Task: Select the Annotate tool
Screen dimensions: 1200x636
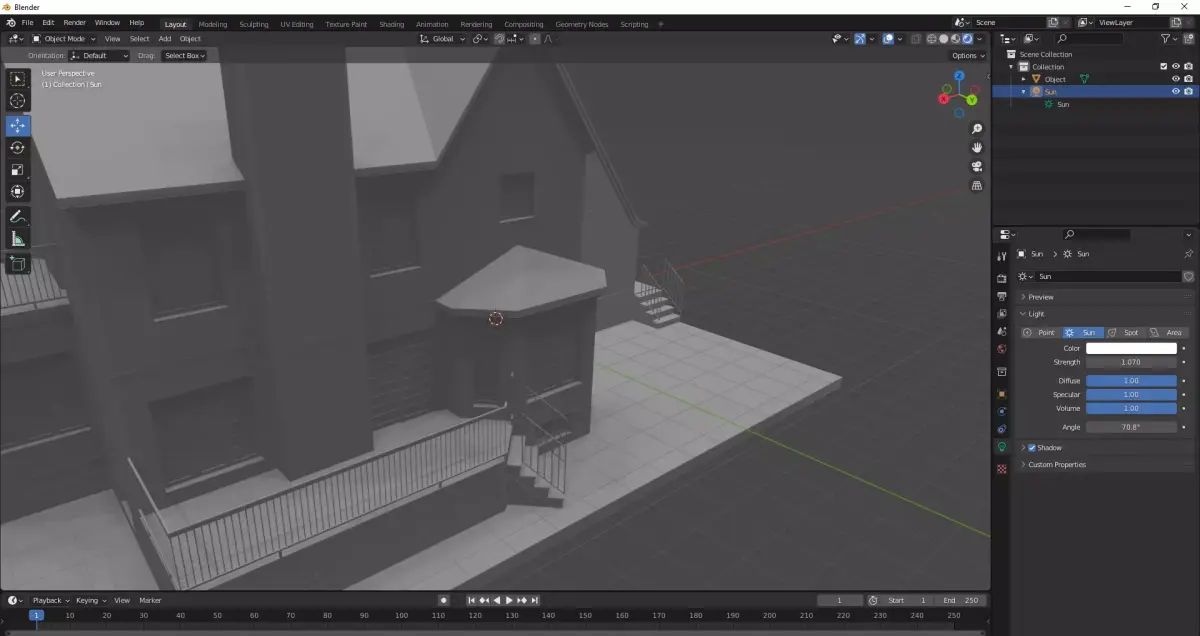Action: [18, 217]
